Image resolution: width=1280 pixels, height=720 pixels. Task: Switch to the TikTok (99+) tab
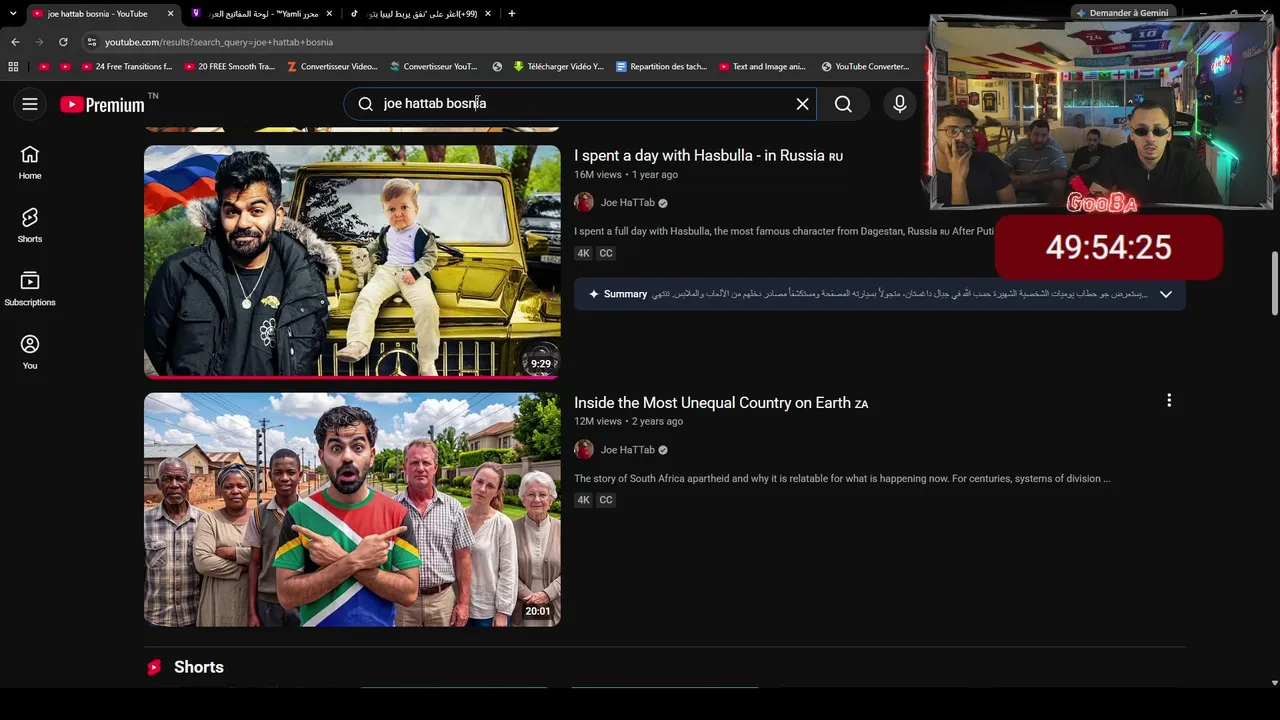click(x=421, y=14)
